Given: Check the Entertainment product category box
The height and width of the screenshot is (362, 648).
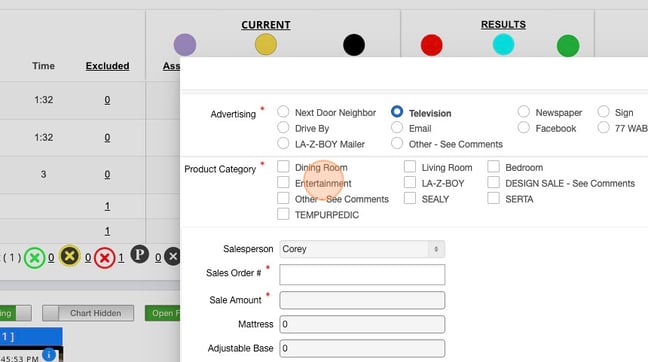Looking at the screenshot, I should pos(283,182).
